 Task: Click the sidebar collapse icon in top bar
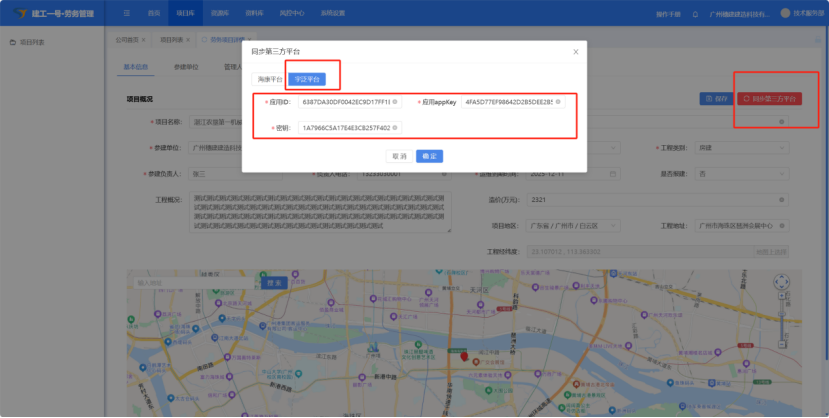(126, 13)
